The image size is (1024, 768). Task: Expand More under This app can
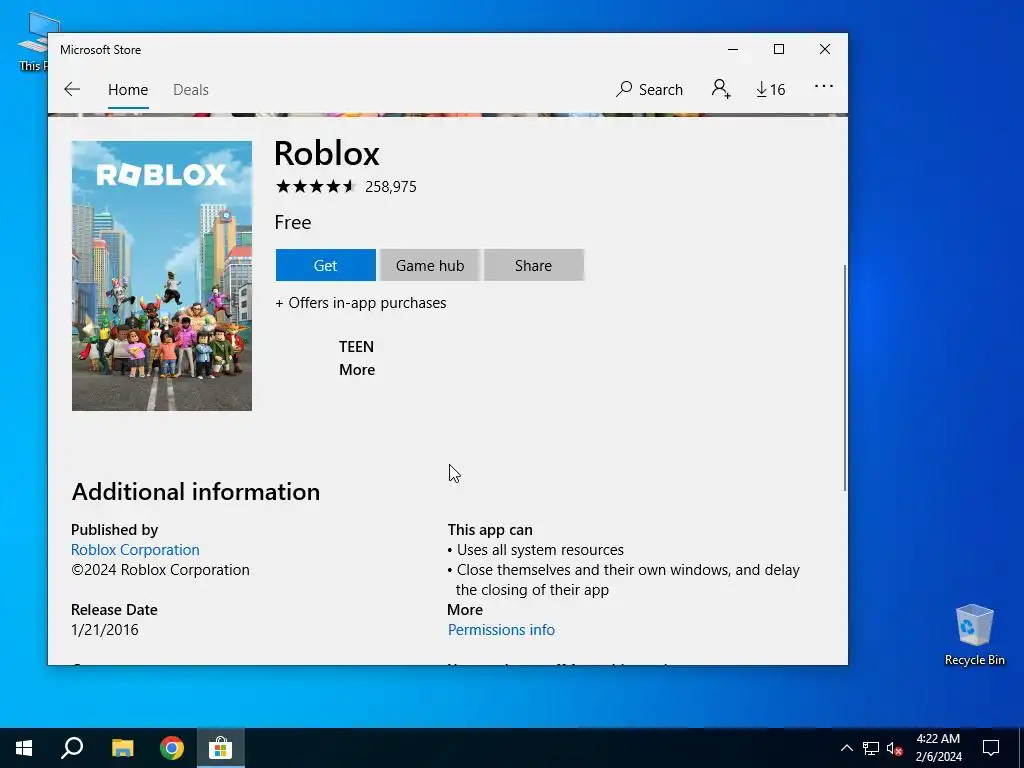tap(465, 610)
